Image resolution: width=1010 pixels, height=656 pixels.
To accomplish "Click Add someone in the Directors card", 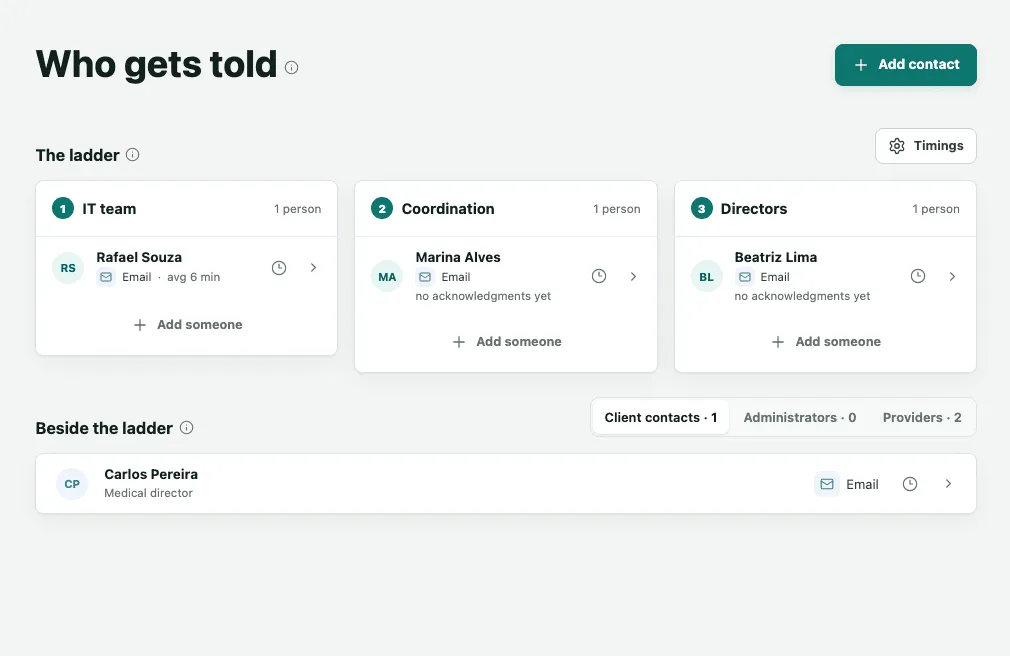I will coord(826,342).
